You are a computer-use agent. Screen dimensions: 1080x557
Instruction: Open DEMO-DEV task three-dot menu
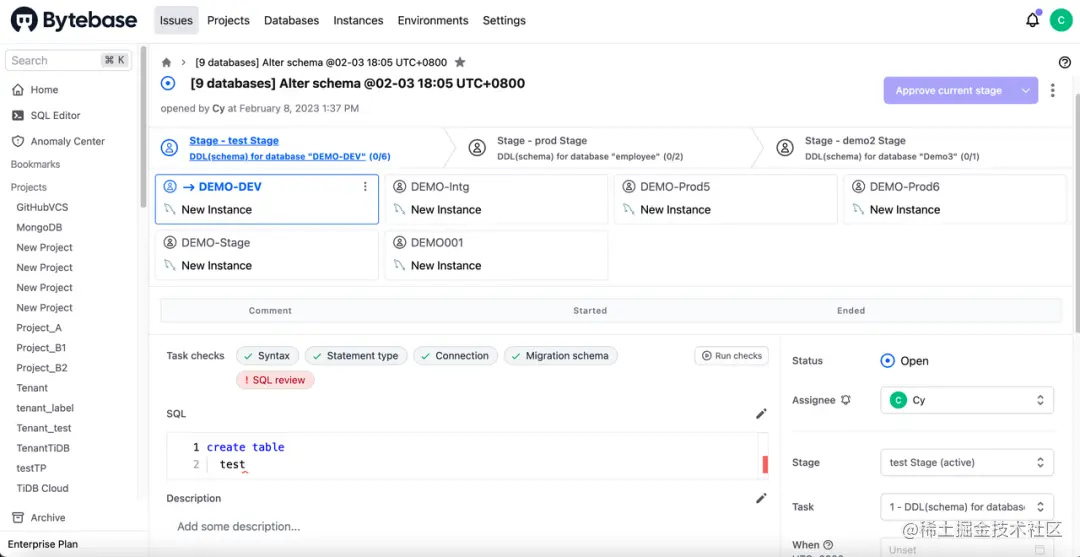pyautogui.click(x=365, y=187)
